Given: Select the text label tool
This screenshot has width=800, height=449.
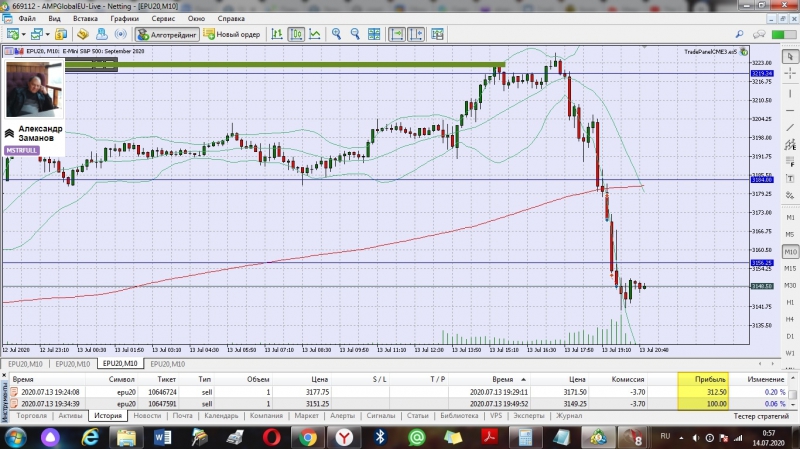Looking at the screenshot, I should (790, 179).
